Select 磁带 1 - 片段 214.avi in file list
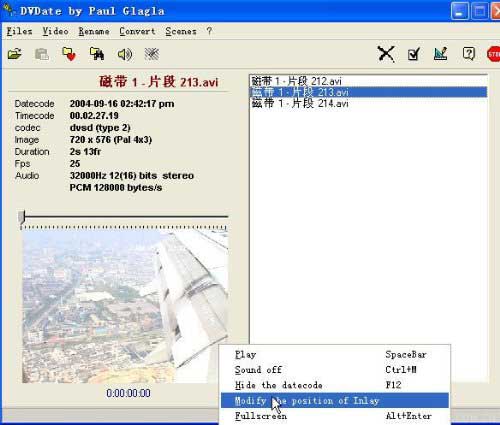This screenshot has height=425, width=500. 369,103
